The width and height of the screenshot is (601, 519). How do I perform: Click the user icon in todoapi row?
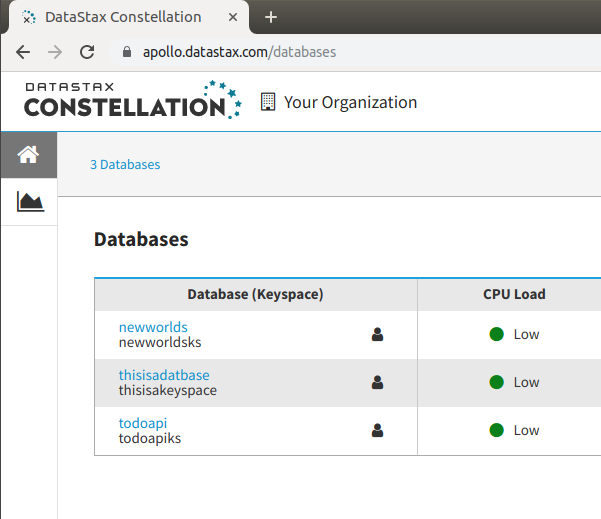(377, 430)
